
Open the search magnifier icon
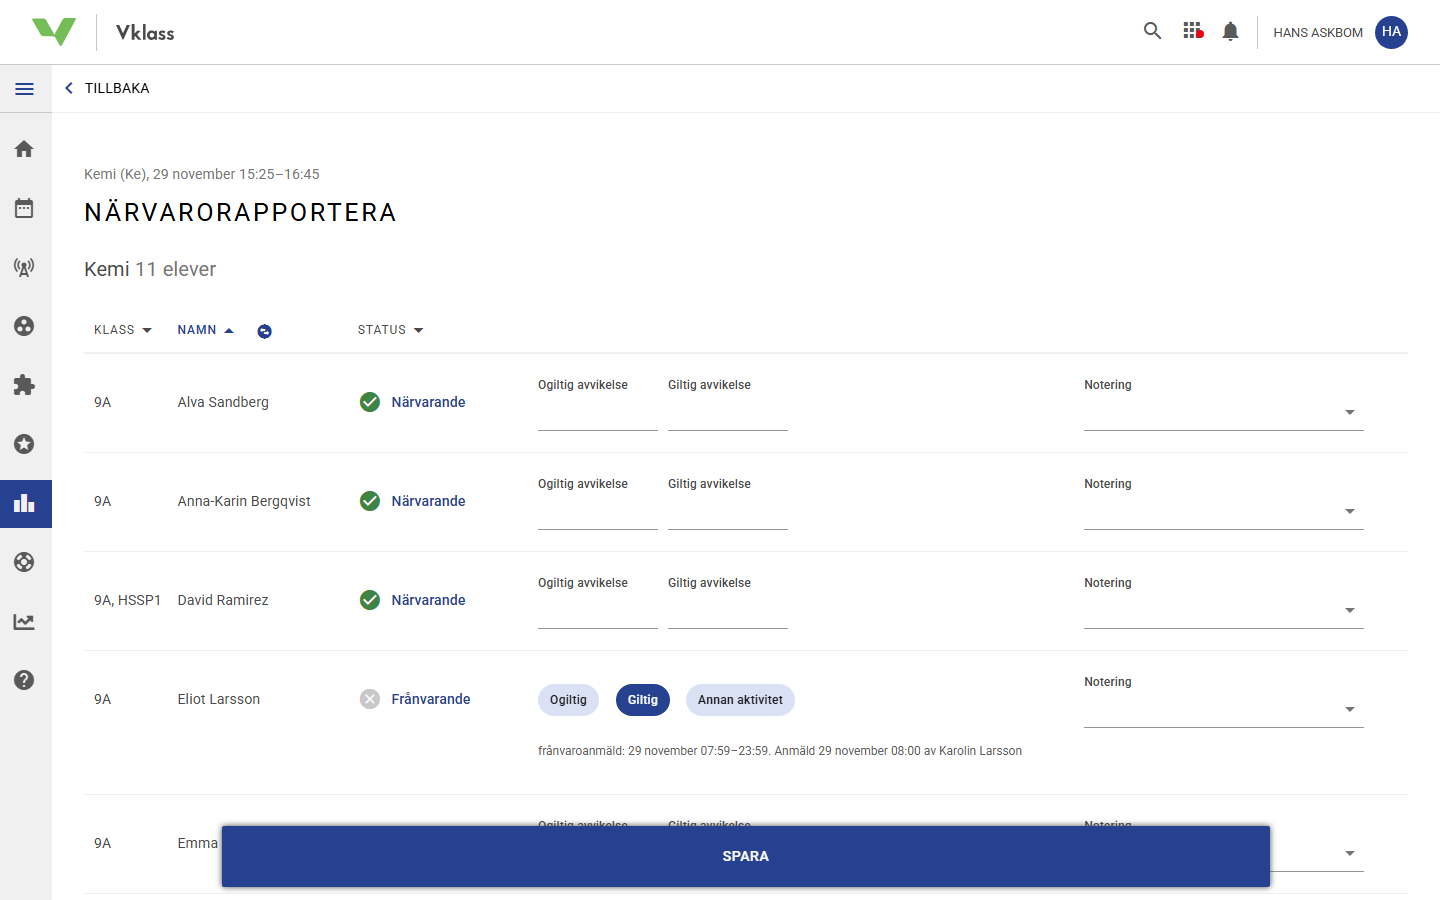[x=1152, y=31]
